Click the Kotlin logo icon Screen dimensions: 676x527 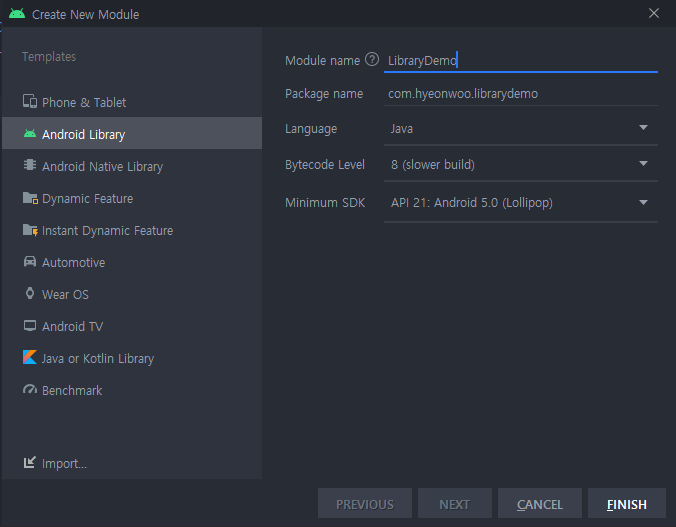click(x=30, y=358)
